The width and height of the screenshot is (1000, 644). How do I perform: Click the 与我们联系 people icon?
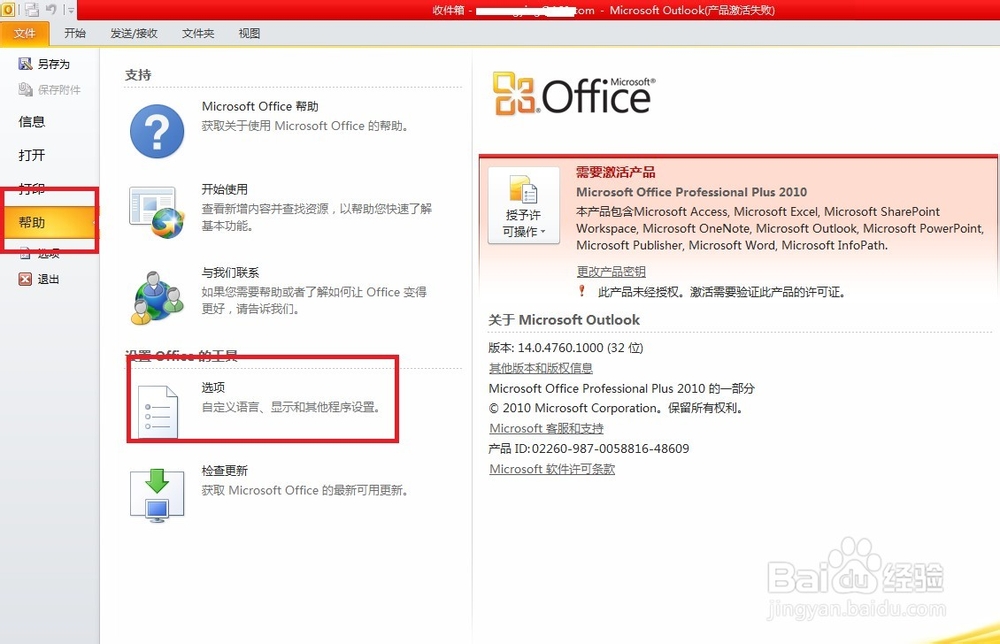[x=157, y=297]
